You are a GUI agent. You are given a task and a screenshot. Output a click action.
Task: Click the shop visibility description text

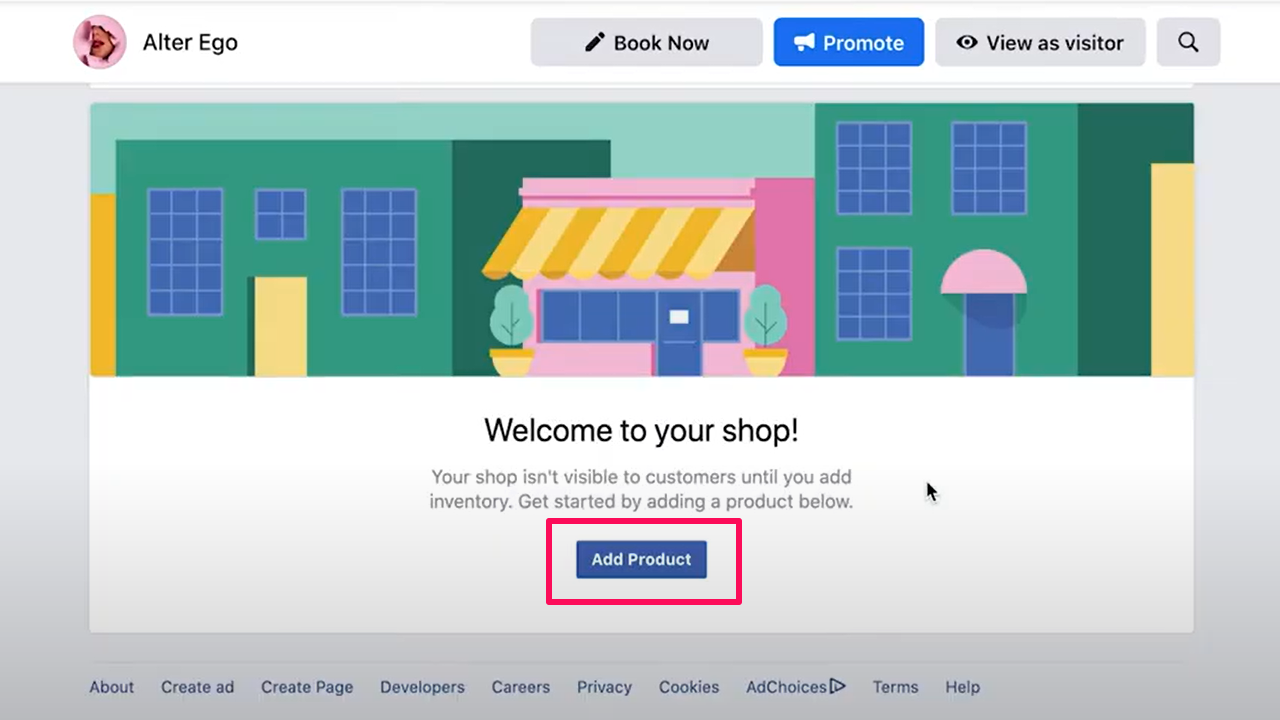(x=641, y=489)
